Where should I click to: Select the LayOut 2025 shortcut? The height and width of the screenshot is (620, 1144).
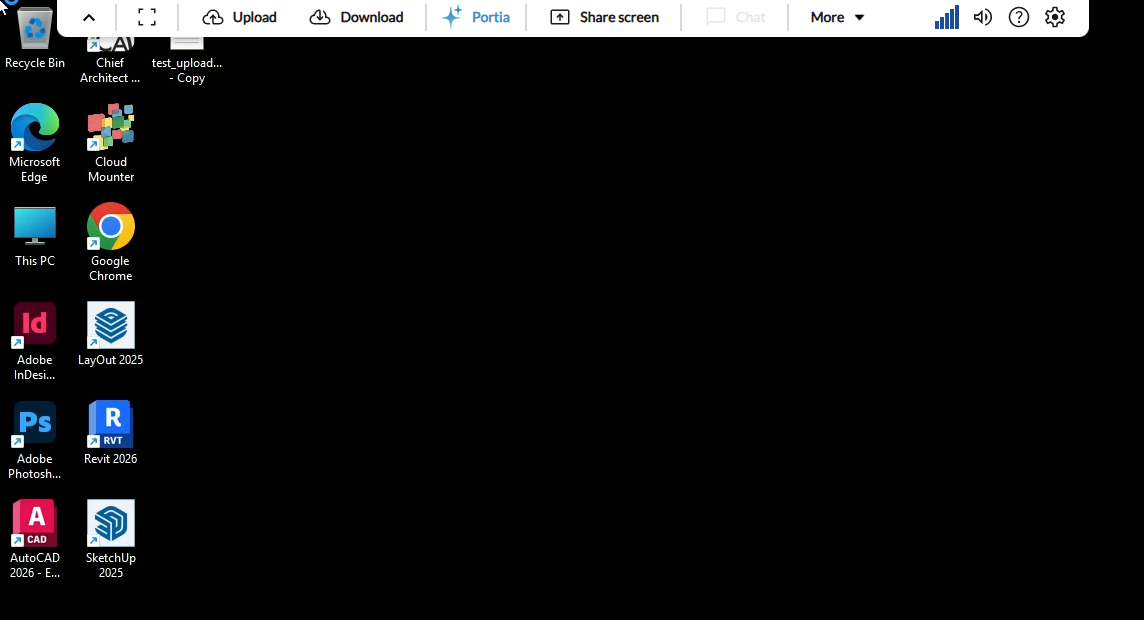click(111, 333)
